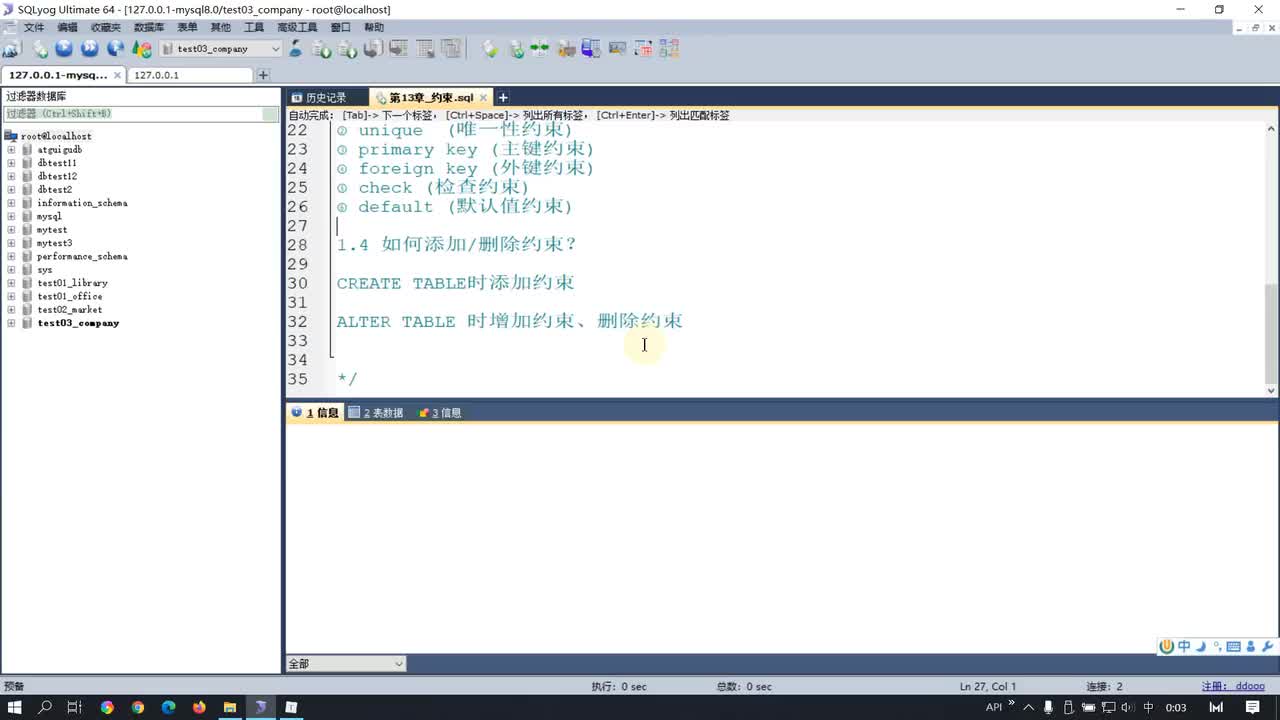Click the IME wrench settings icon
The height and width of the screenshot is (720, 1280).
pos(1267,647)
